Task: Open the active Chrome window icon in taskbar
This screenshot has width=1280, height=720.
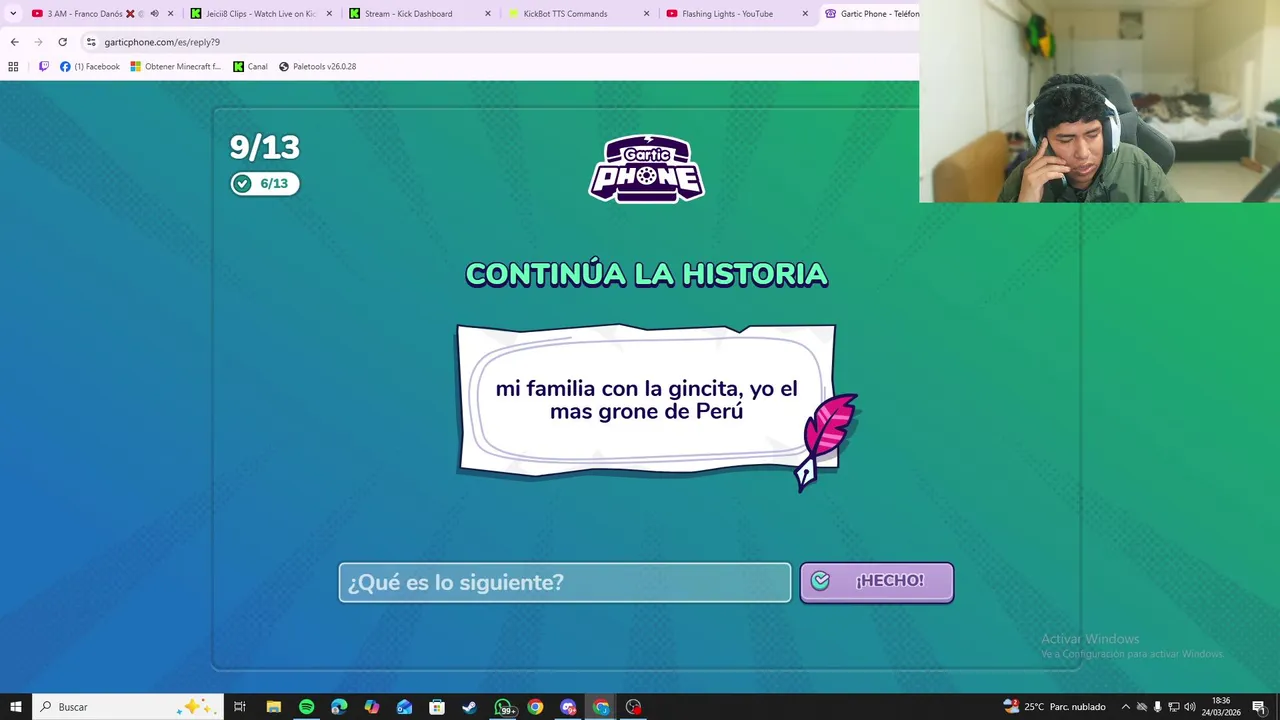Action: (x=601, y=707)
